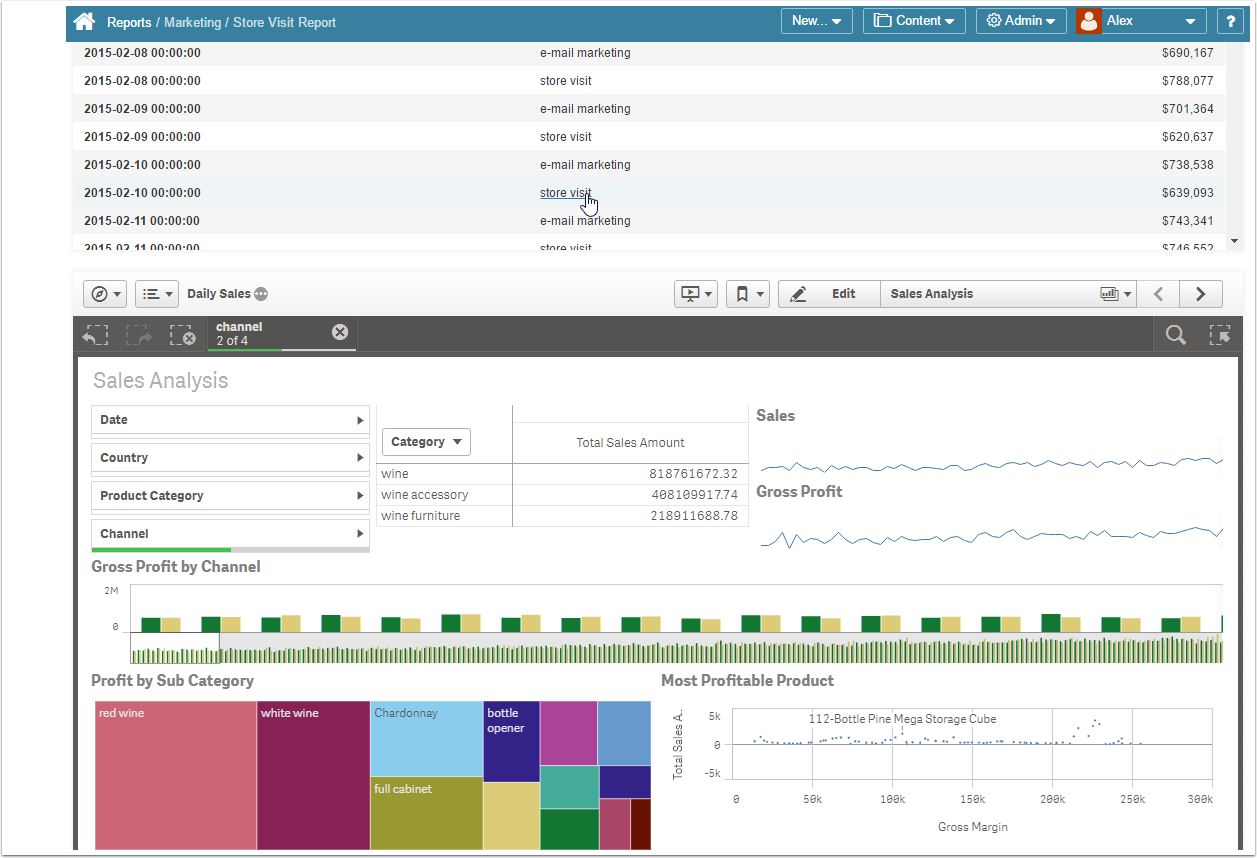
Task: Remove the channel selection
Action: (x=340, y=332)
